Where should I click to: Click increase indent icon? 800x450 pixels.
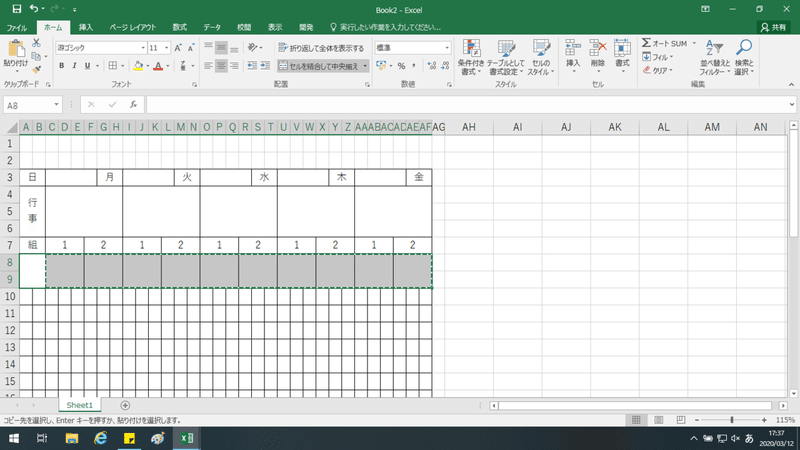point(265,65)
